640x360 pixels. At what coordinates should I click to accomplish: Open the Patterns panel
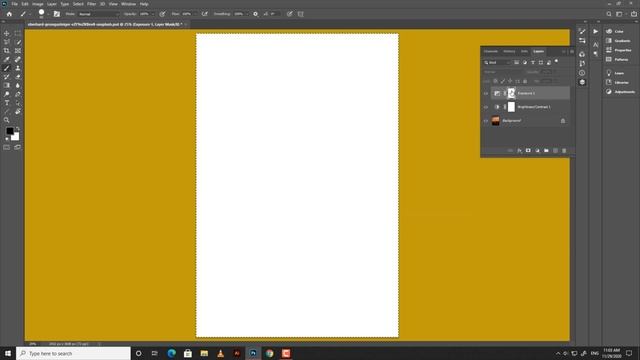(x=617, y=60)
